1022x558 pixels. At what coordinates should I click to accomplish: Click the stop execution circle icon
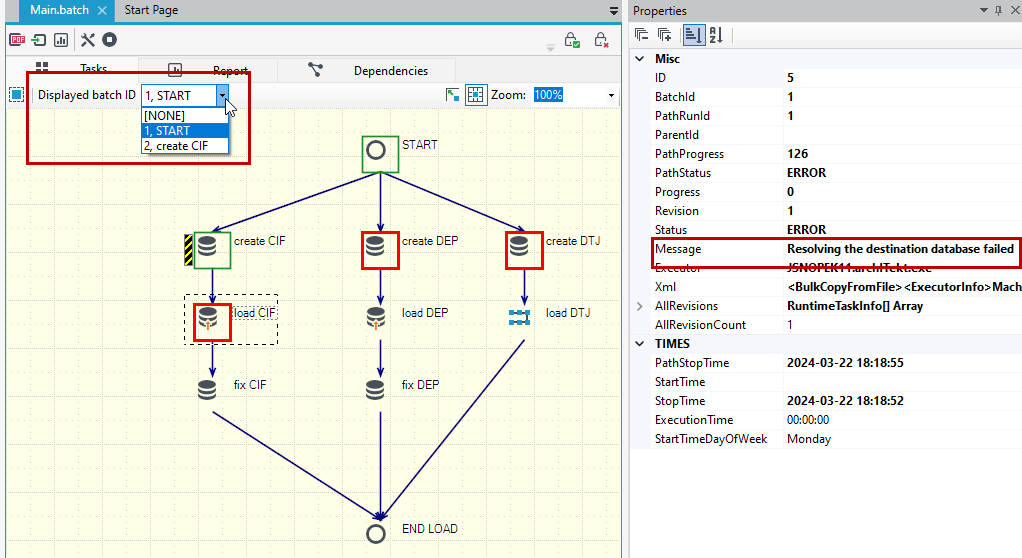click(x=110, y=40)
